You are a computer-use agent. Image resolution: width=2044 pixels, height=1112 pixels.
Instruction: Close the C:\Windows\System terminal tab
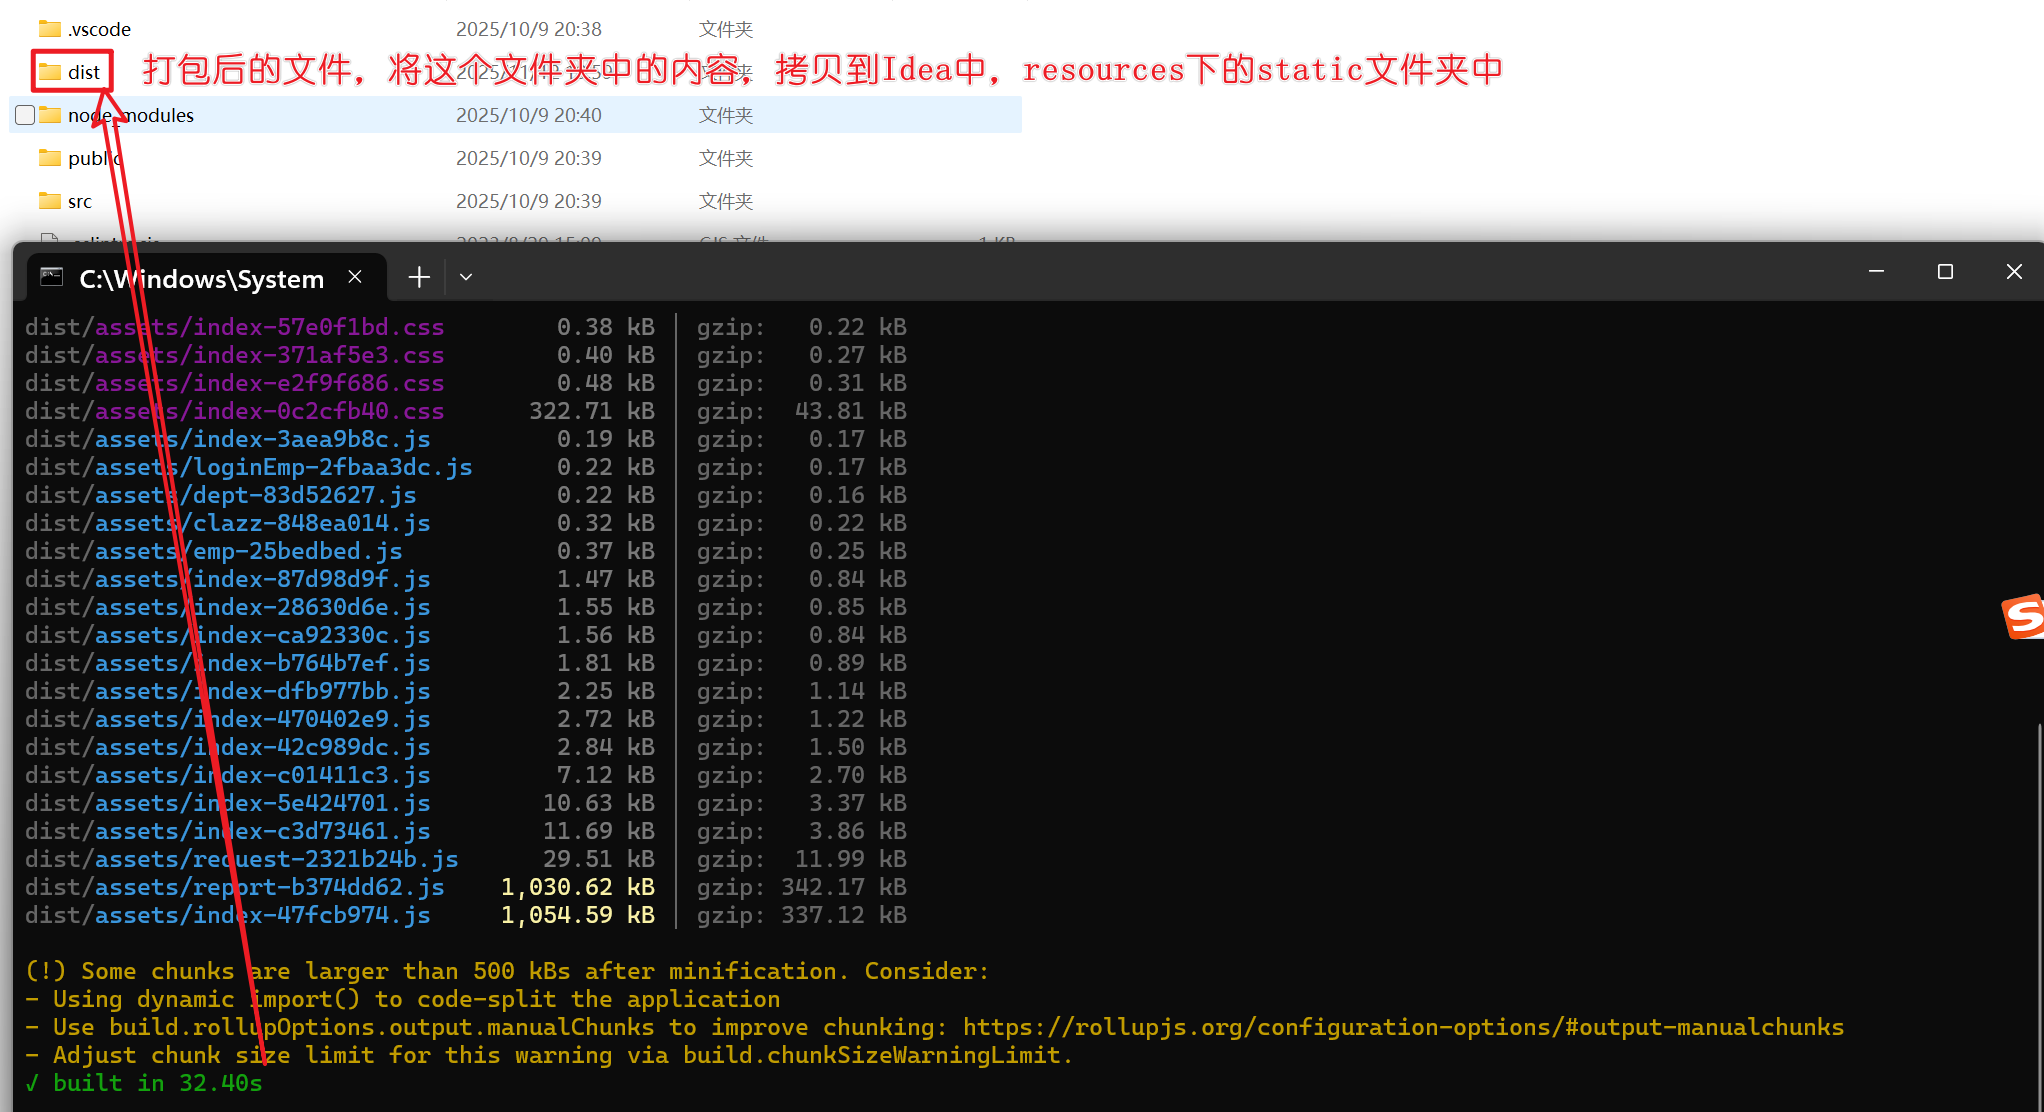coord(355,277)
